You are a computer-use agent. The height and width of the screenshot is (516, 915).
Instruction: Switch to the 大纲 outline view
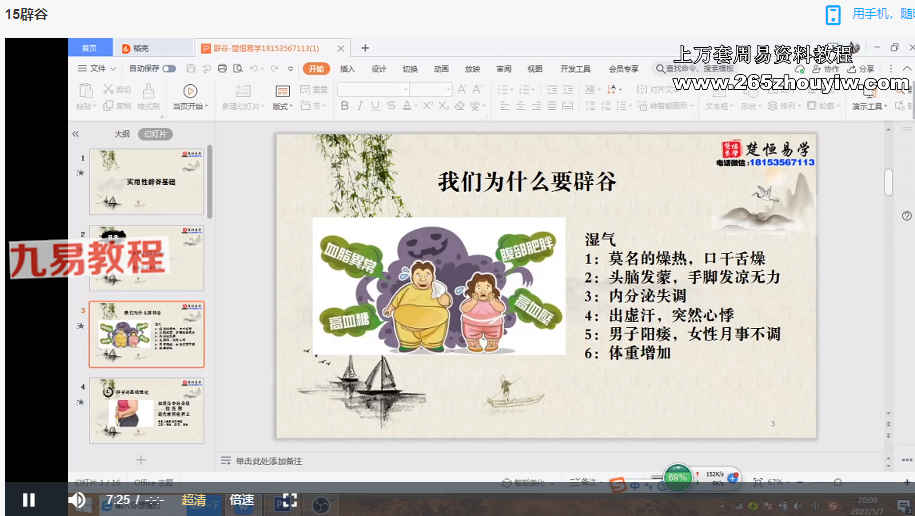click(x=122, y=134)
